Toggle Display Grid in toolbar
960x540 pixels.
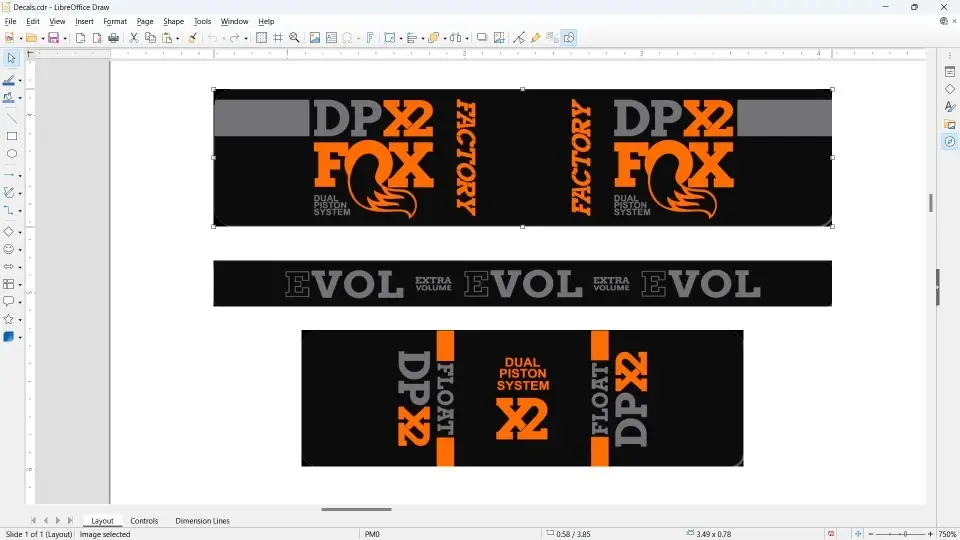click(261, 38)
